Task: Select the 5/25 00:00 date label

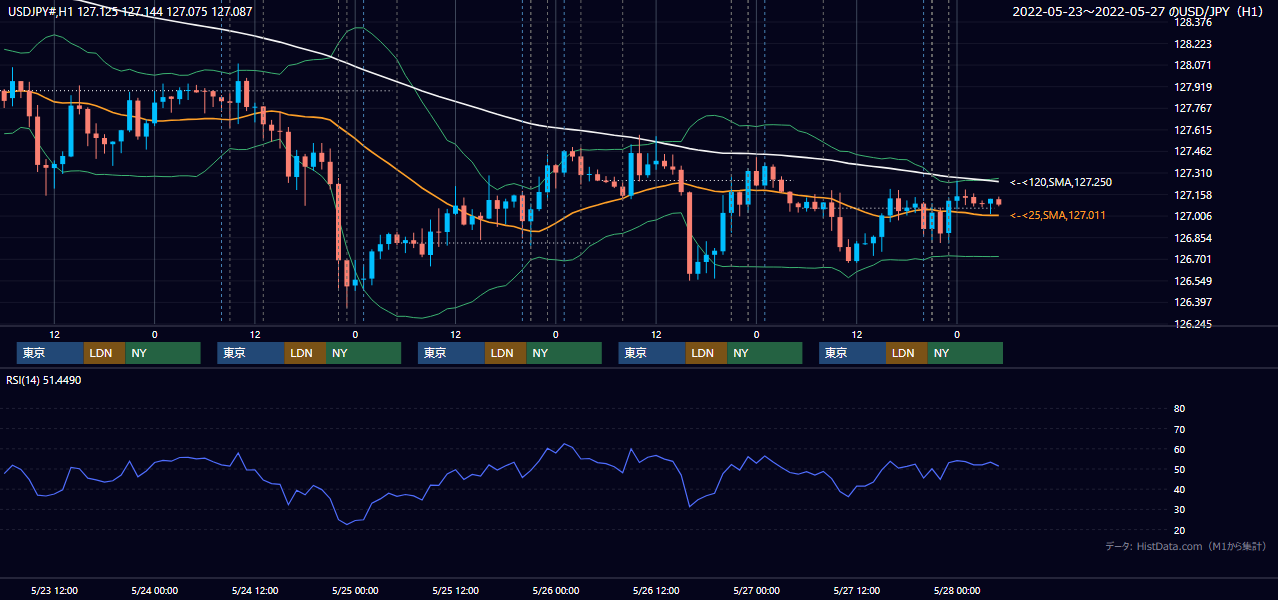Action: (x=355, y=590)
